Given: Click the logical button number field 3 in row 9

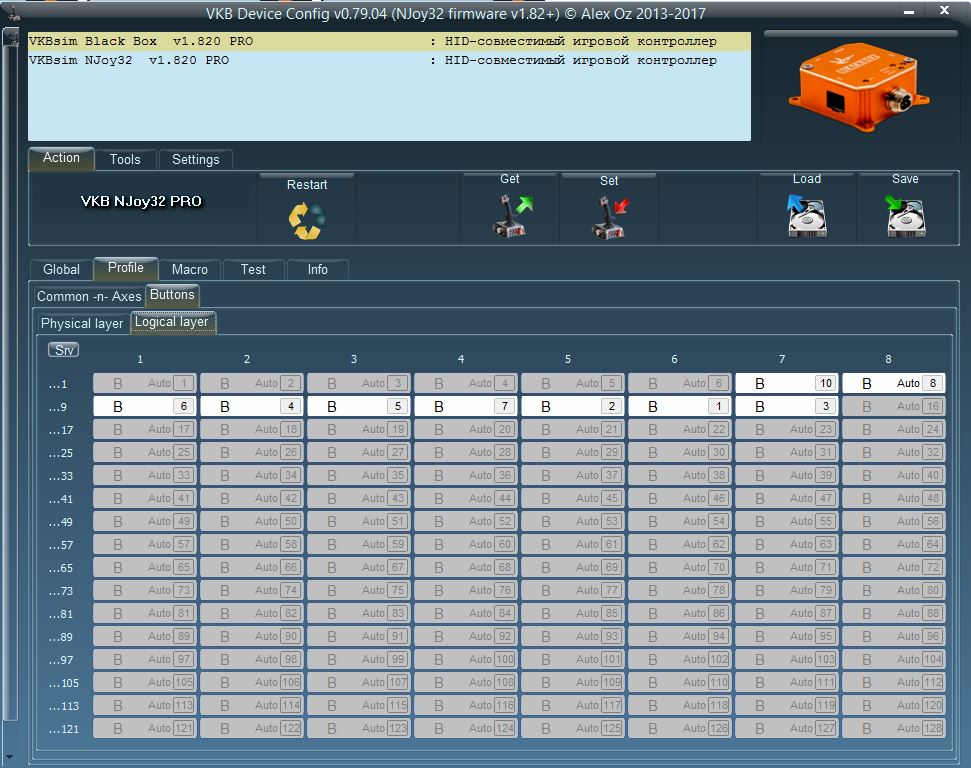Looking at the screenshot, I should pyautogui.click(x=825, y=406).
